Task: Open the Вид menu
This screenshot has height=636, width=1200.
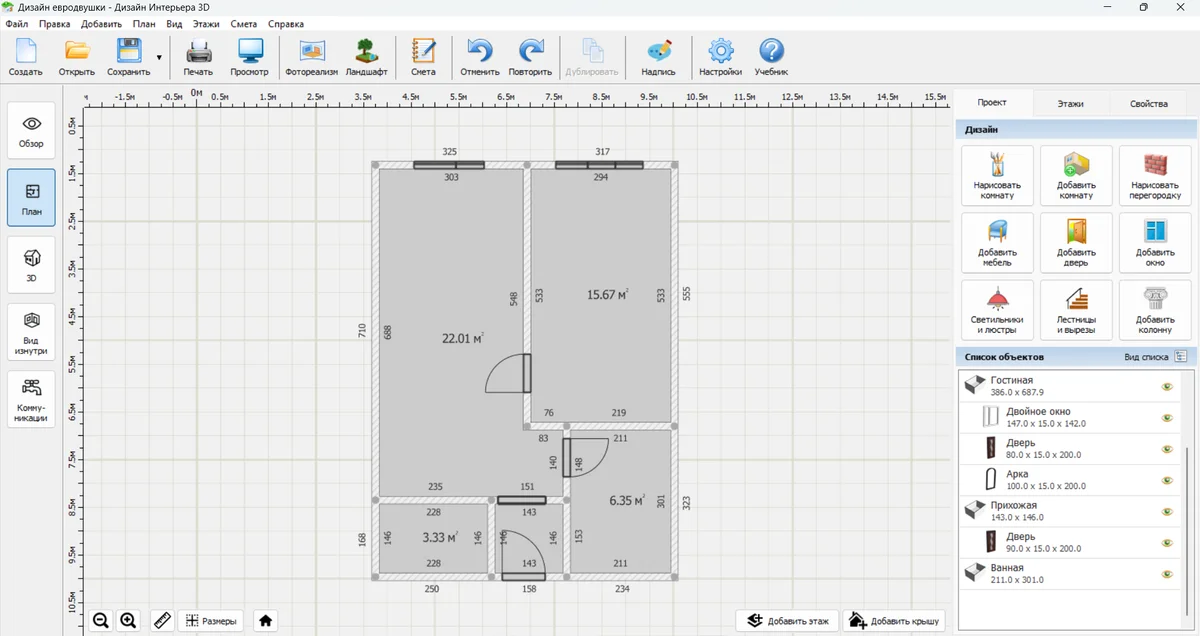Action: pyautogui.click(x=174, y=23)
